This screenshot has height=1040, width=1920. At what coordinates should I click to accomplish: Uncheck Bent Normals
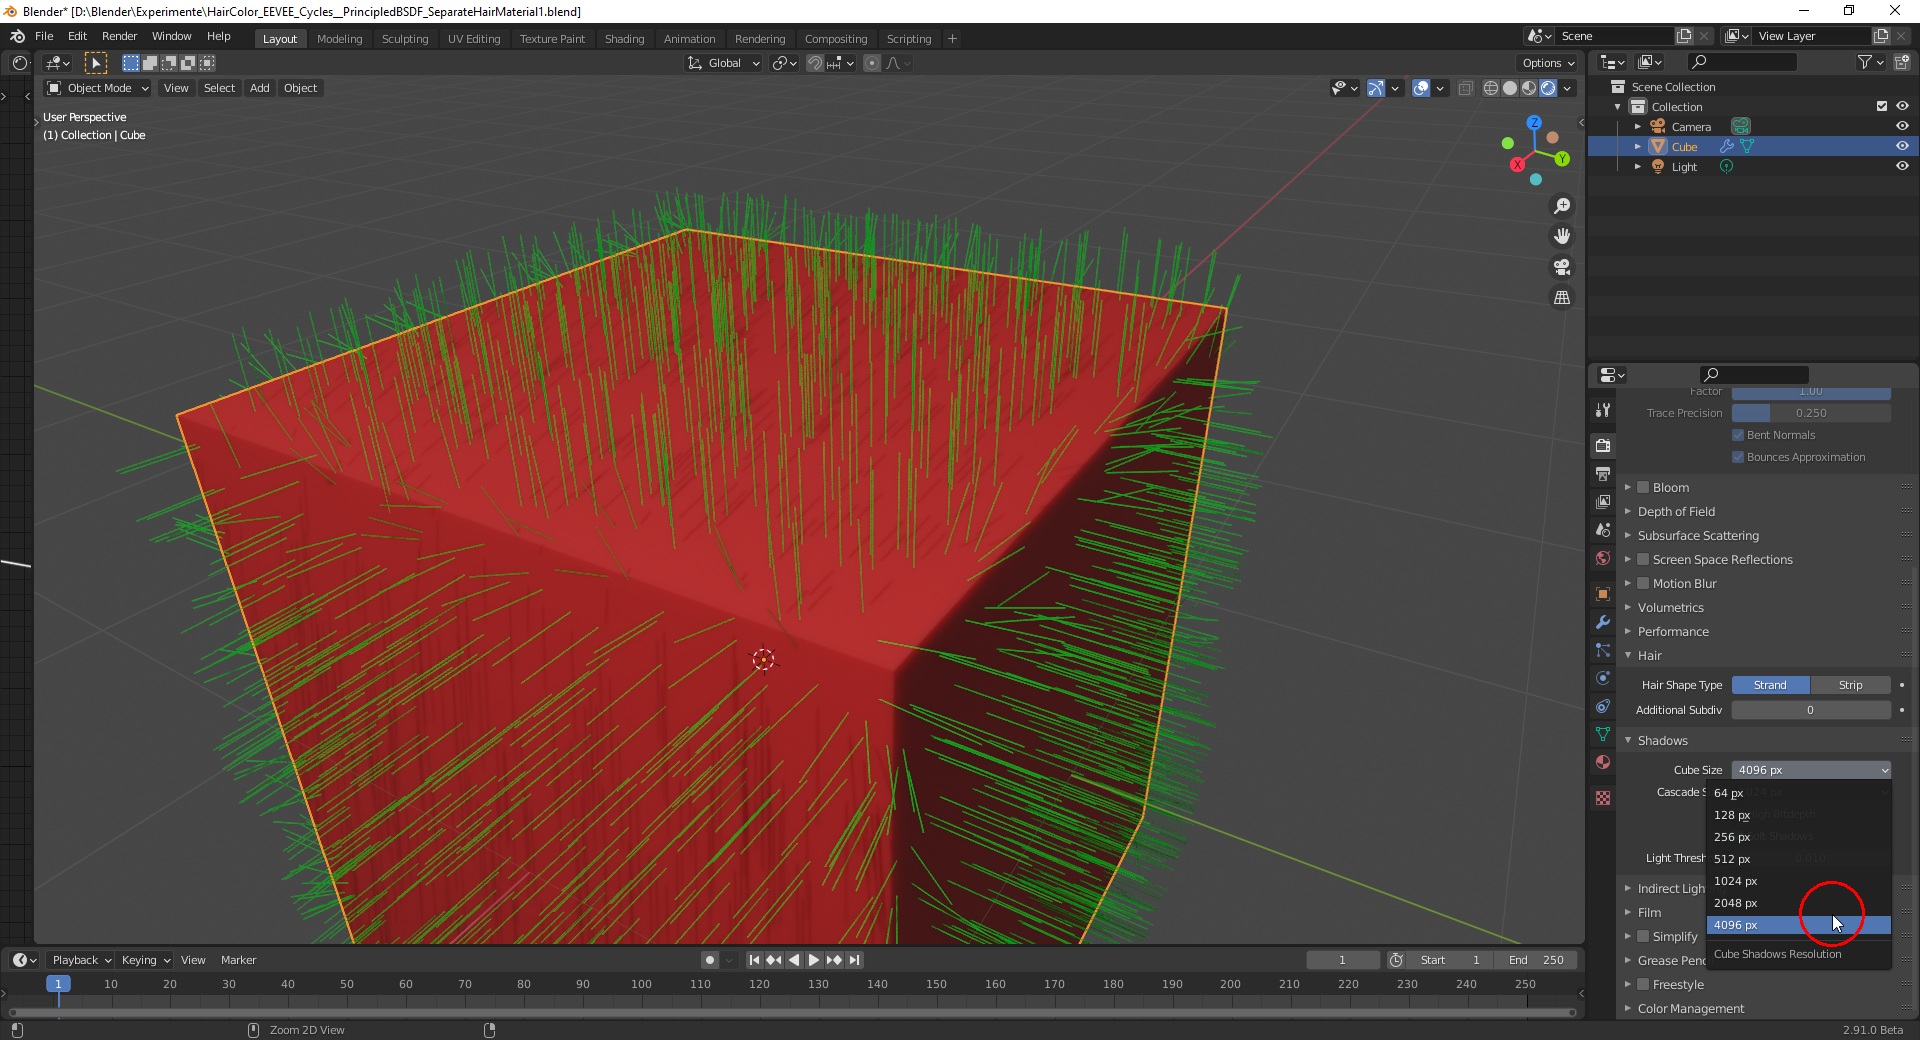point(1740,434)
